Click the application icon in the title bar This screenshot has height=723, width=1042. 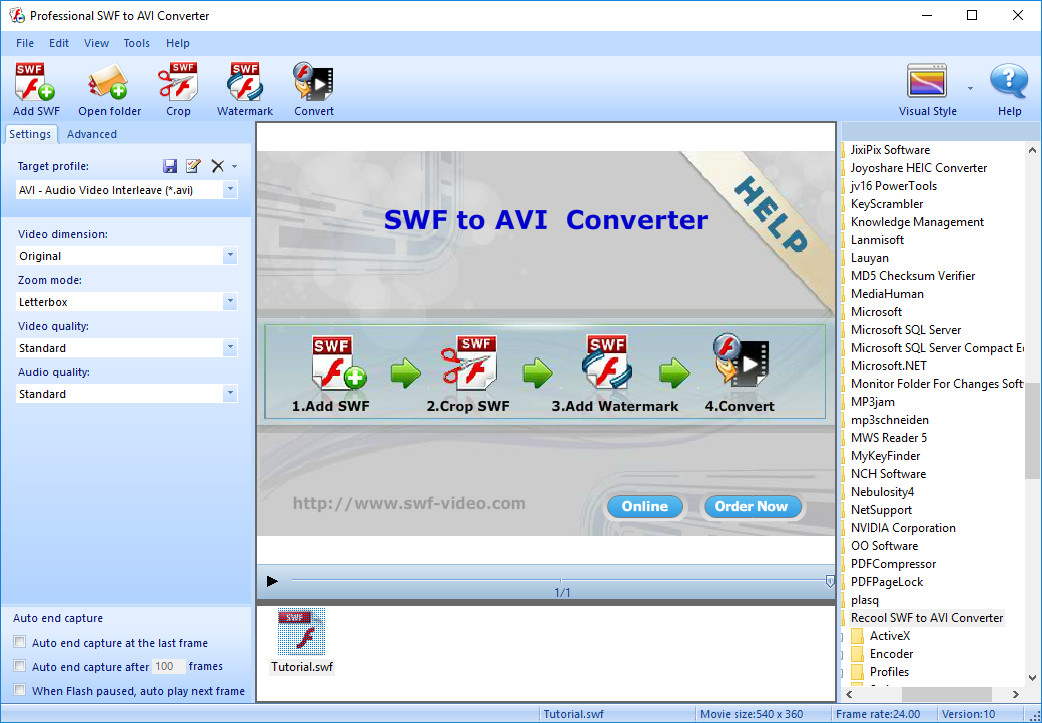coord(17,15)
